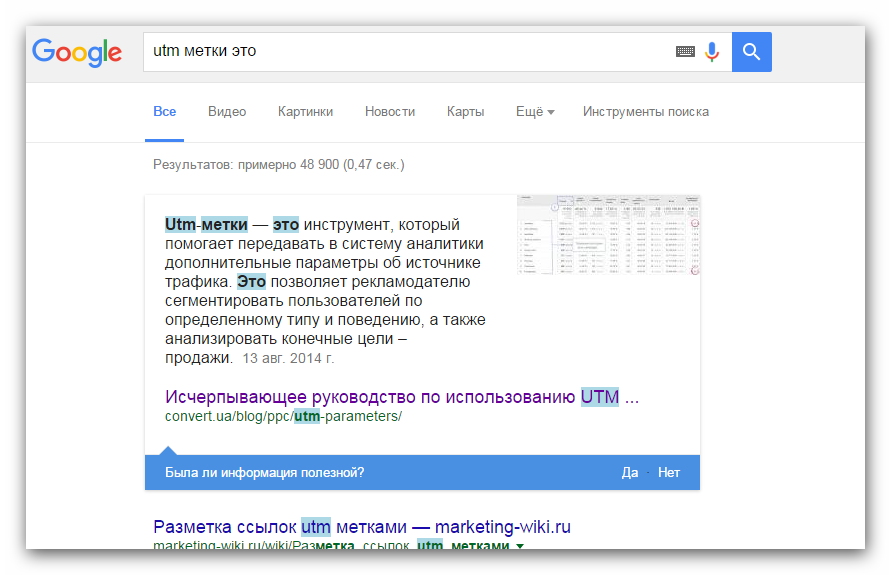Click the snippet date '13 авг. 2014 г.'
Image resolution: width=891 pixels, height=575 pixels.
(288, 359)
